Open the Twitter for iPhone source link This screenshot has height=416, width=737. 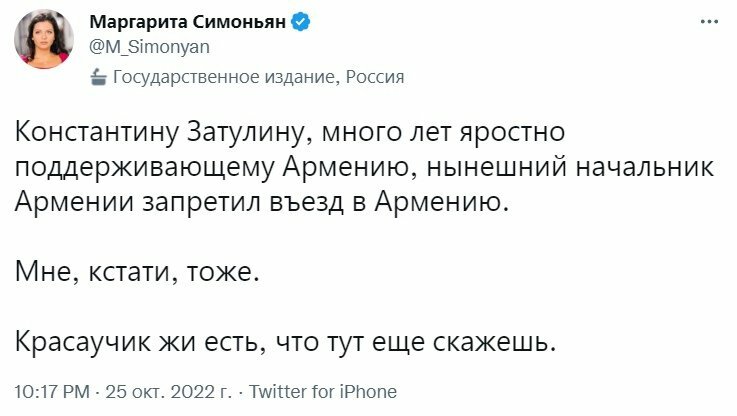(x=322, y=392)
